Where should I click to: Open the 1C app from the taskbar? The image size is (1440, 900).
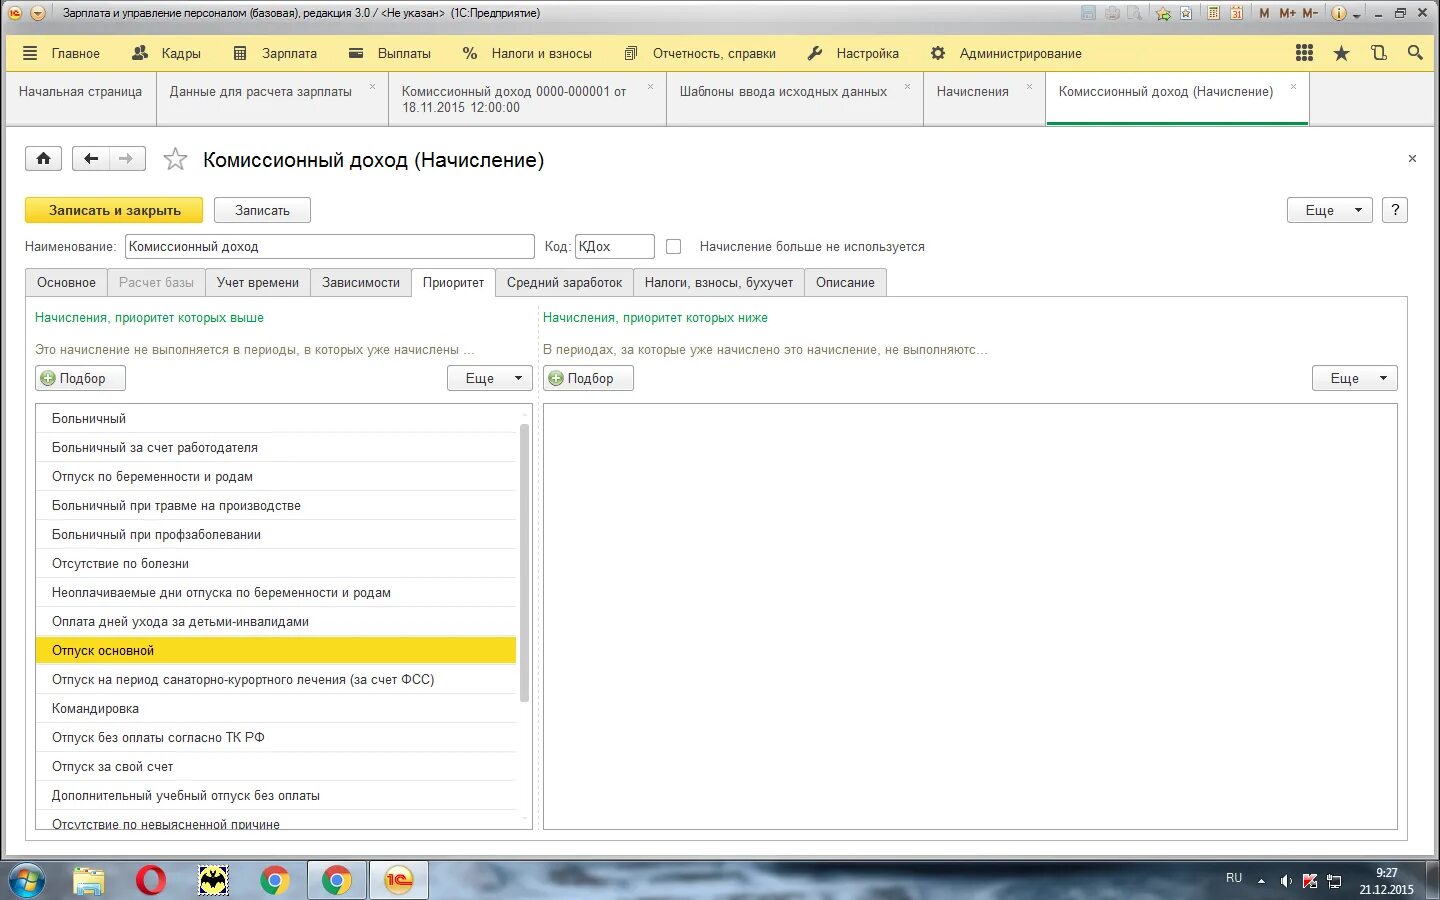(399, 880)
